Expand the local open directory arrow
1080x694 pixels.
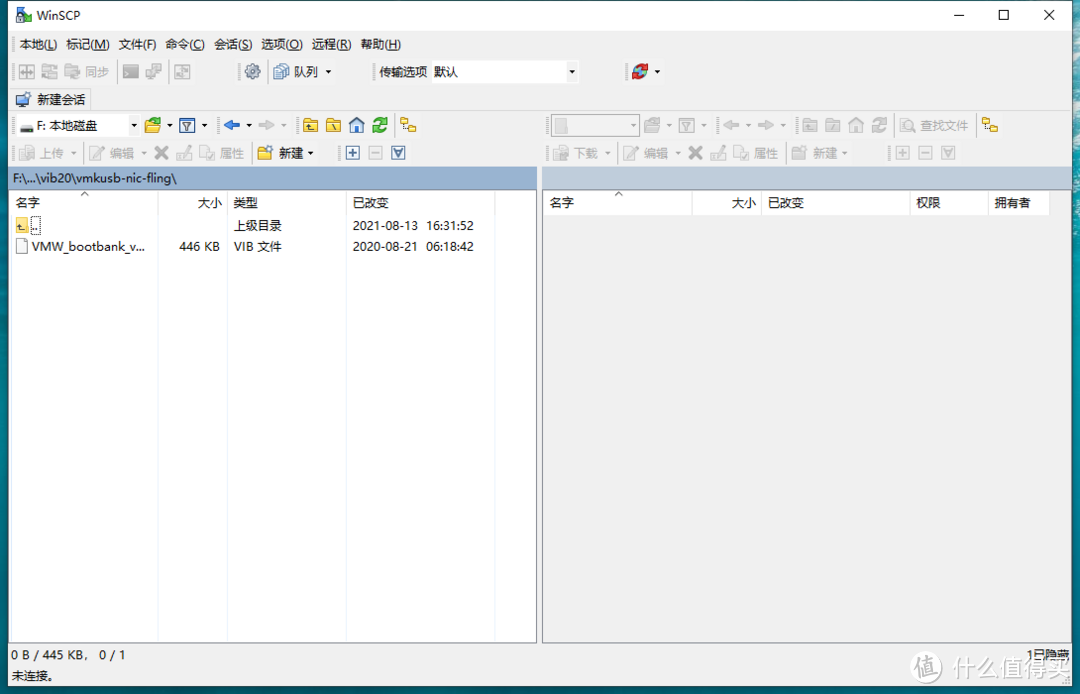(x=169, y=125)
